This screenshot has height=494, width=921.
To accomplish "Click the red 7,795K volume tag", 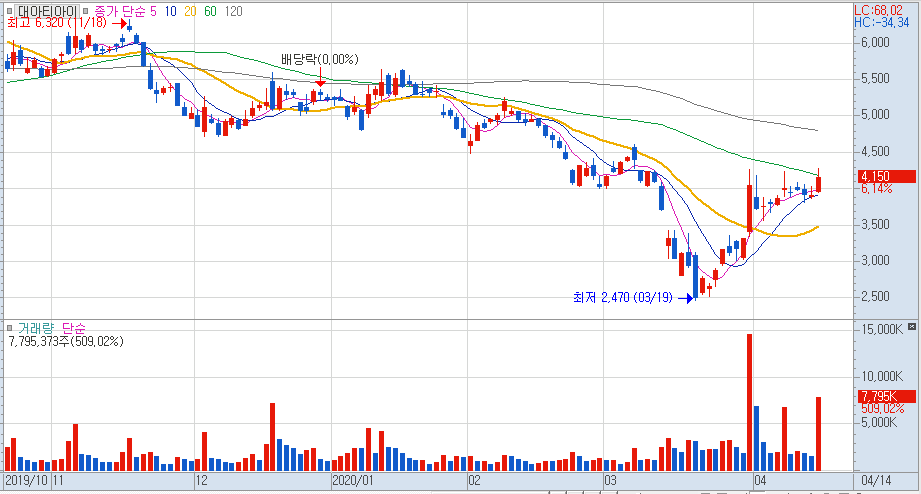I will (886, 396).
